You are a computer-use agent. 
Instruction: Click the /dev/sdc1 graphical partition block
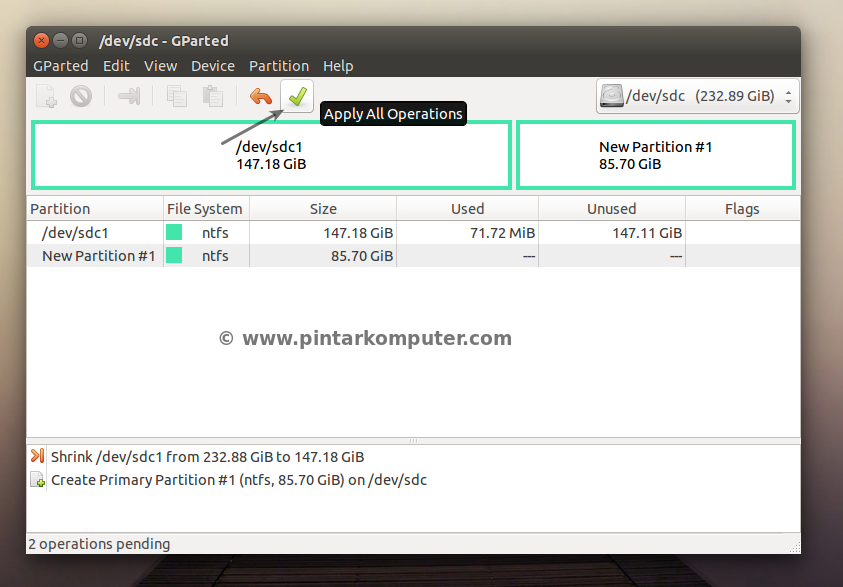point(271,155)
